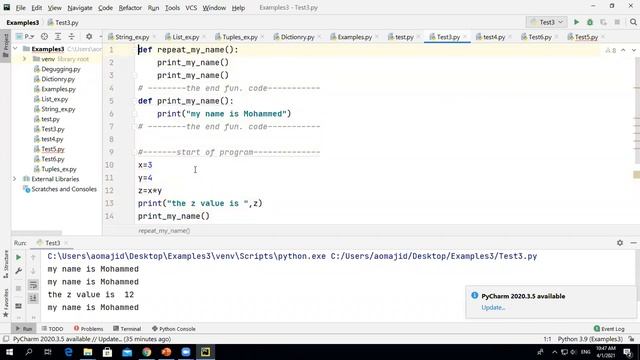Open Windows Start menu

[x=9, y=352]
